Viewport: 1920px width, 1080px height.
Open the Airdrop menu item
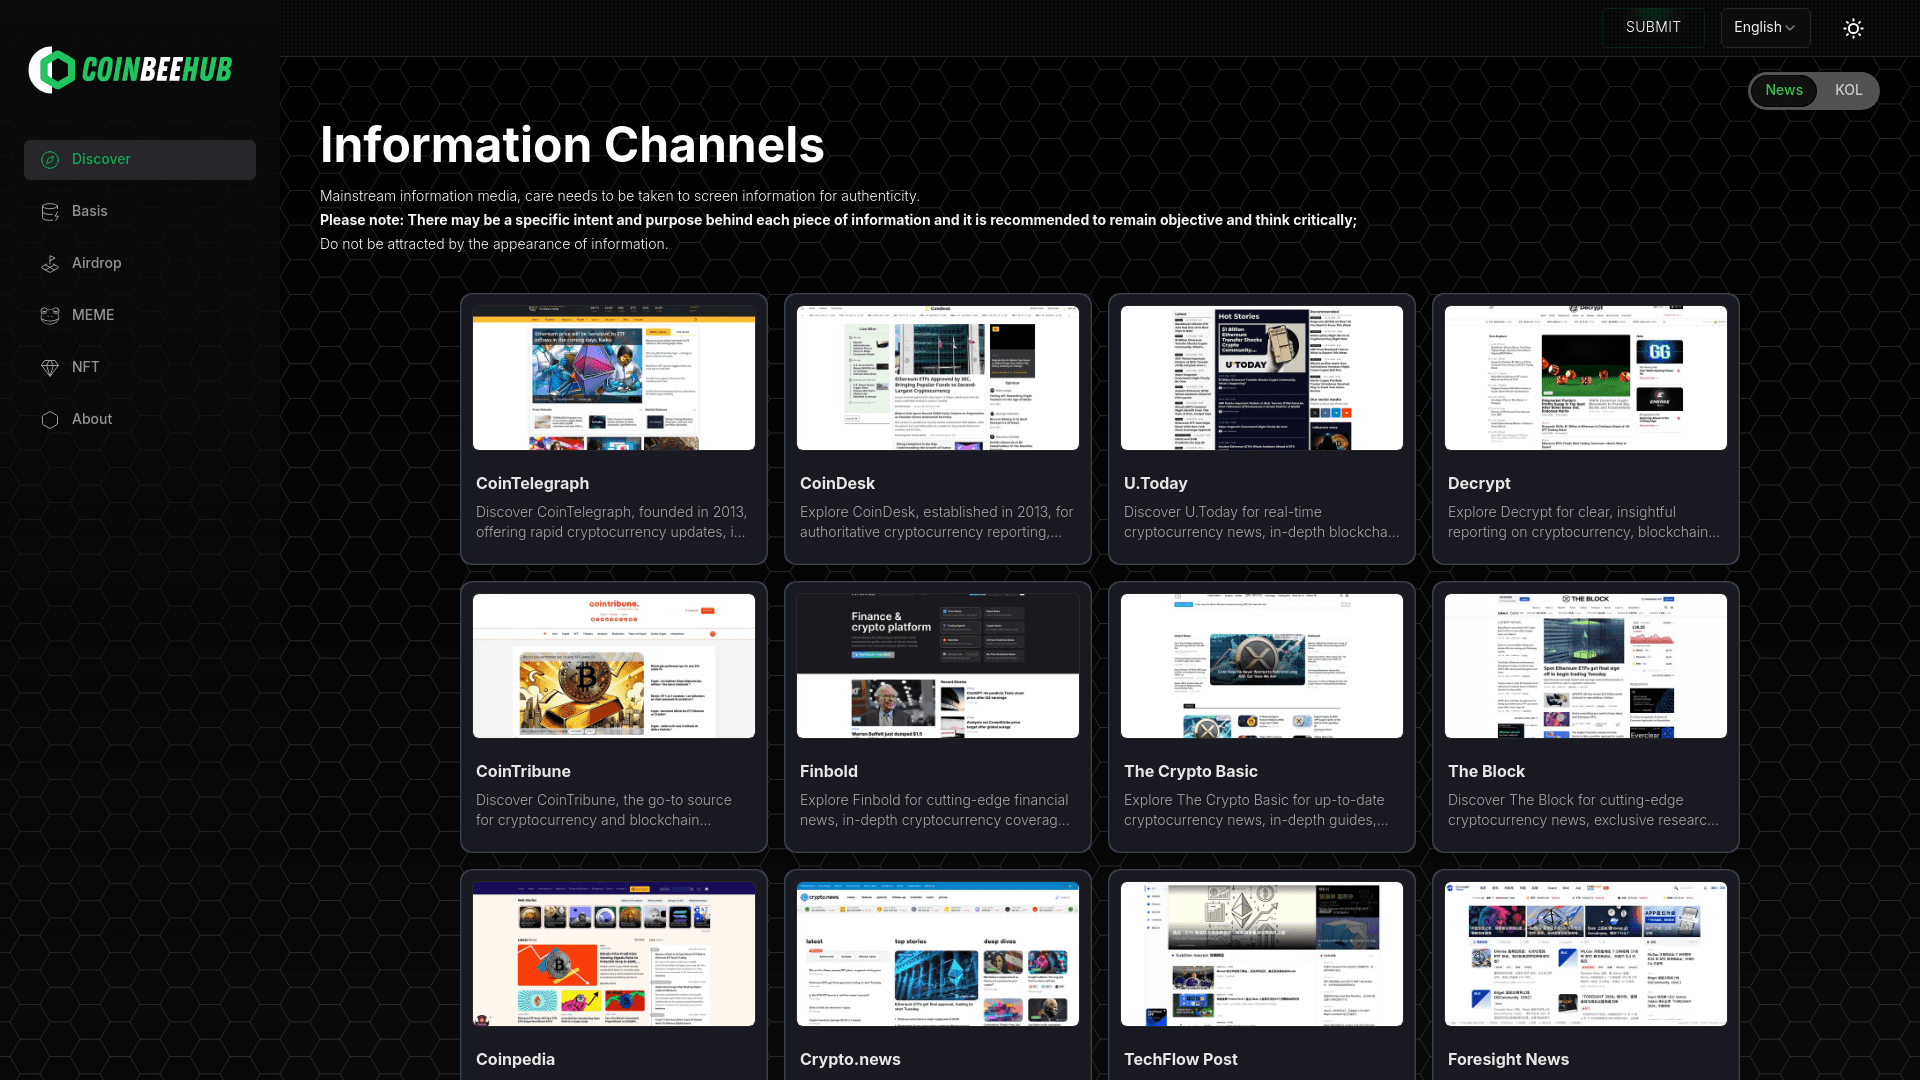140,264
